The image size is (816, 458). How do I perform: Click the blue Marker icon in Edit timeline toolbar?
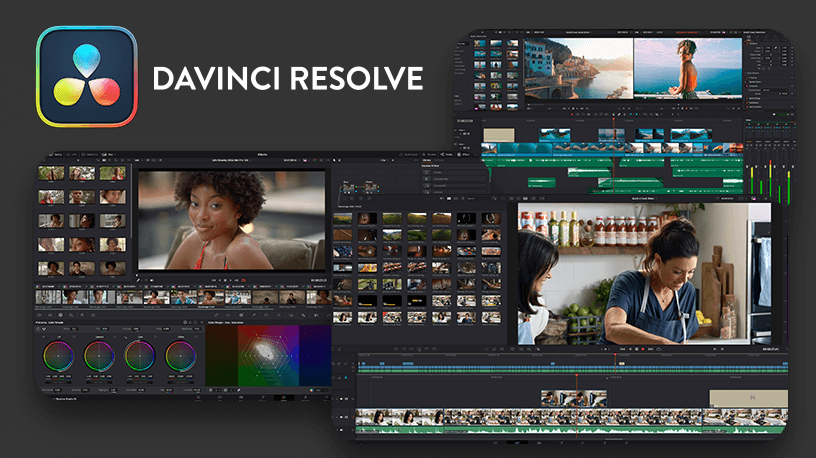coord(637,114)
